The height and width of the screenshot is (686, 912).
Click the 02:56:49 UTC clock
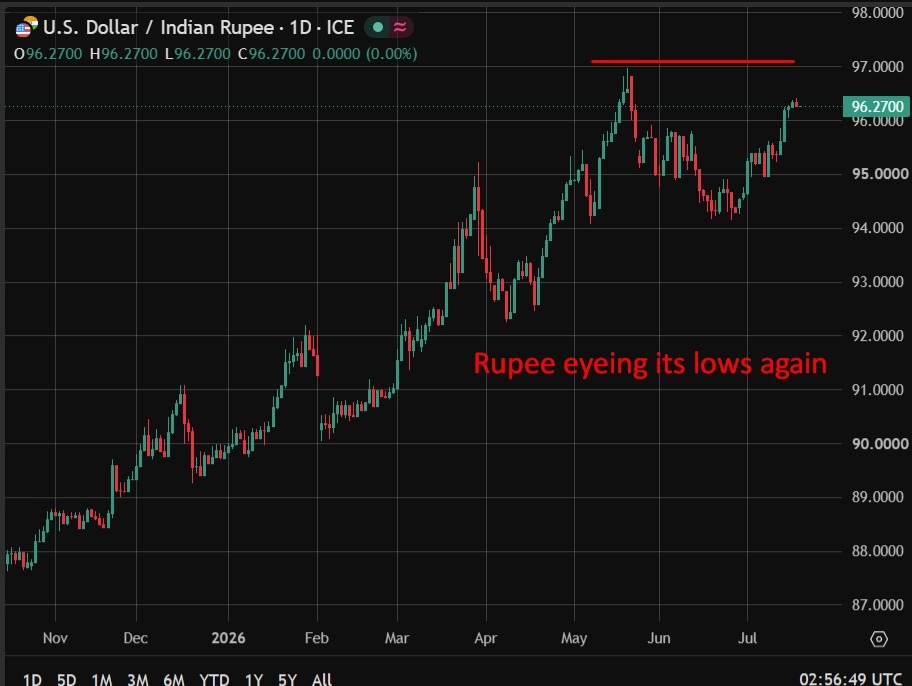[x=850, y=679]
